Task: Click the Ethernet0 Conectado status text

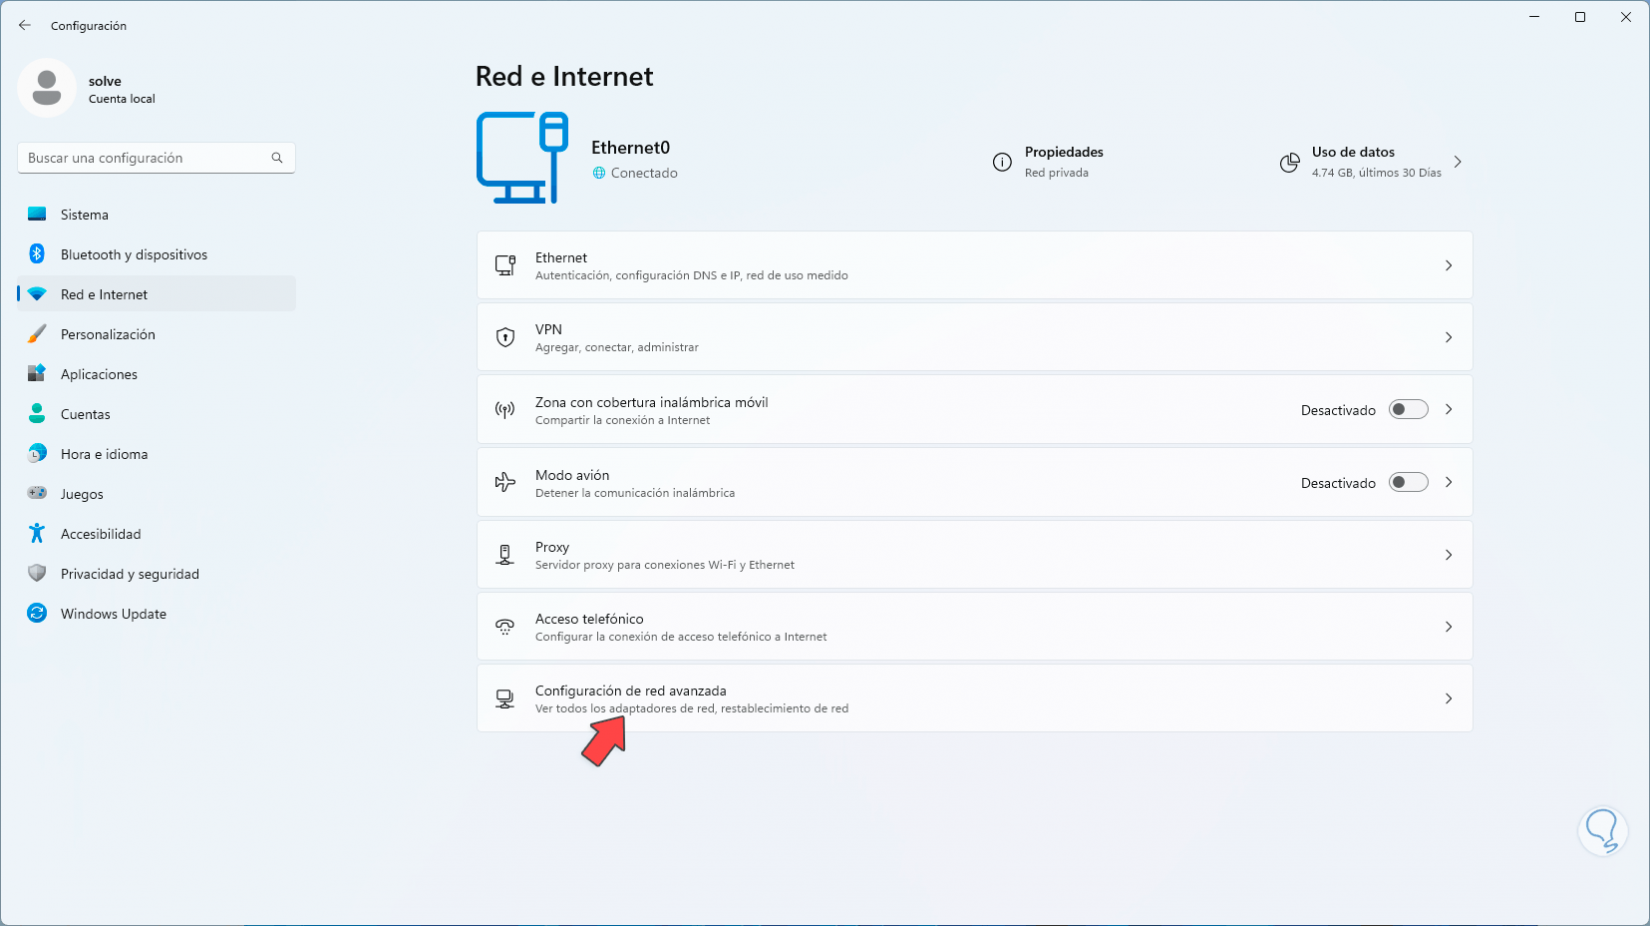Action: 644,173
